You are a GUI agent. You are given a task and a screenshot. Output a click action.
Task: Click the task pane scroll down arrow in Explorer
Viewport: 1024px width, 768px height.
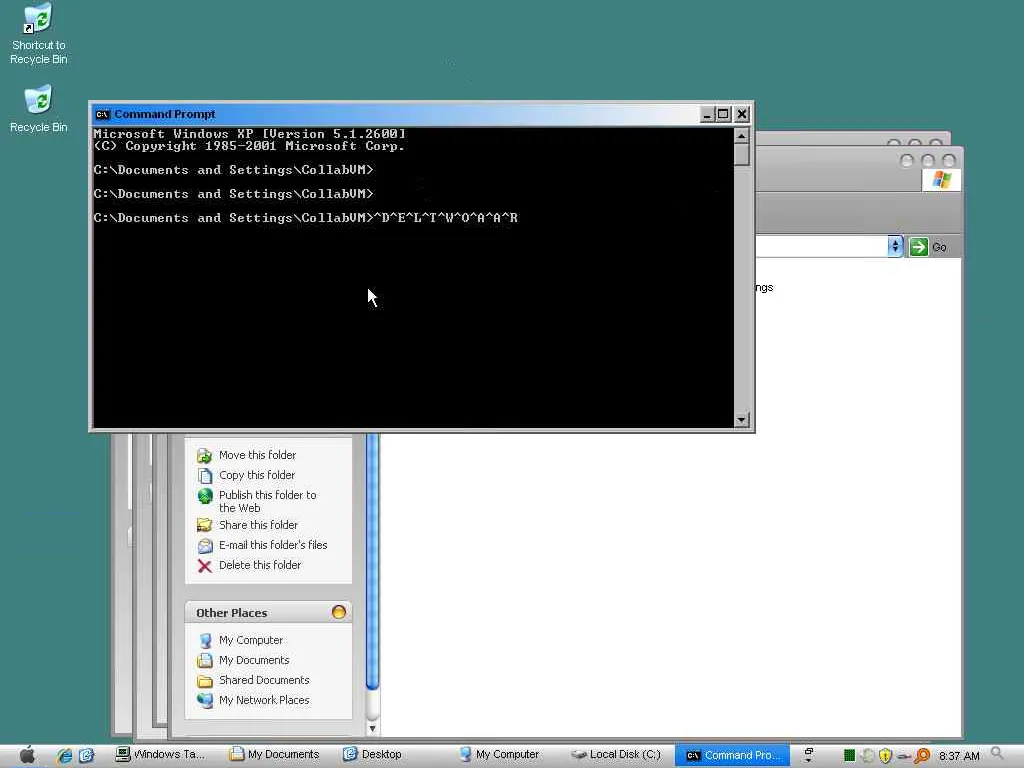[372, 728]
